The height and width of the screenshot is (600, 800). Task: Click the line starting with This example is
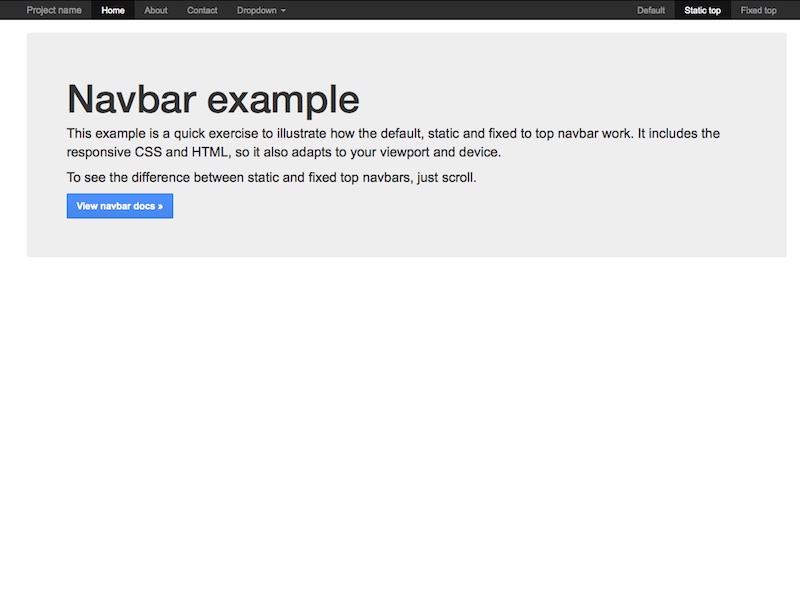click(392, 133)
